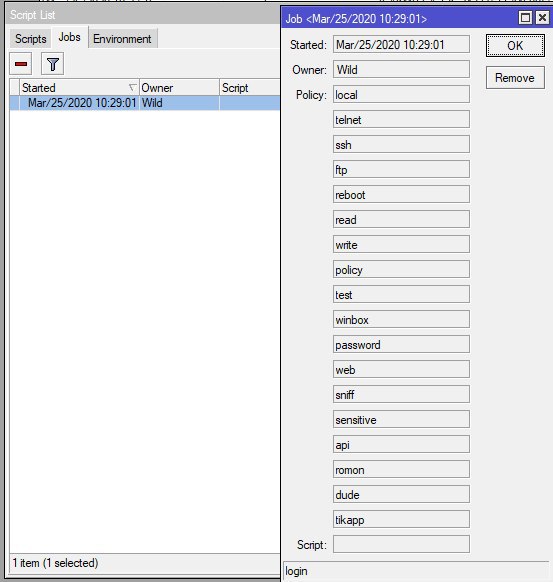Viewport: 553px width, 582px height.
Task: Click the Owner field showing Wild
Action: [x=401, y=69]
